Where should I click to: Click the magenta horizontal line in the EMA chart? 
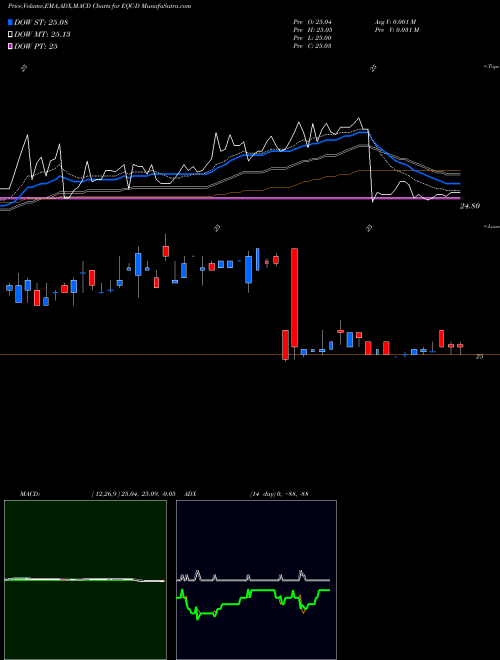click(x=230, y=198)
